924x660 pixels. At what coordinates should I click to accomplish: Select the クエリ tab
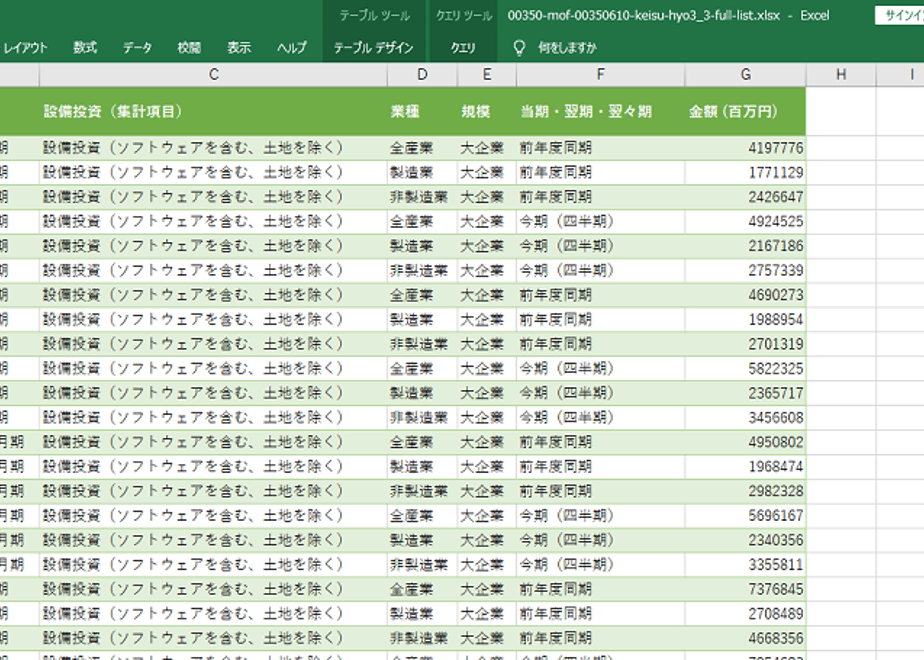click(x=463, y=48)
